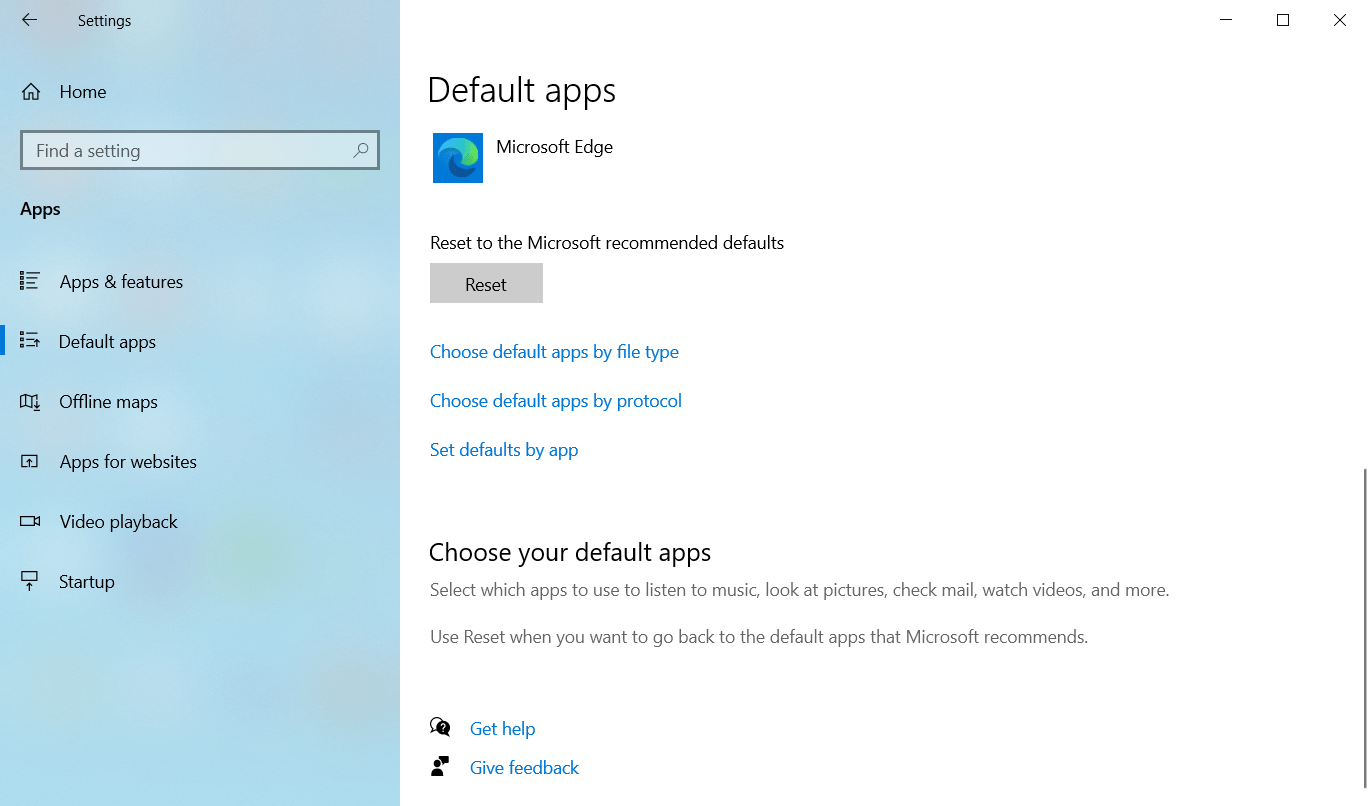Click the Apps section header in sidebar
This screenshot has height=806, width=1369.
coord(40,209)
